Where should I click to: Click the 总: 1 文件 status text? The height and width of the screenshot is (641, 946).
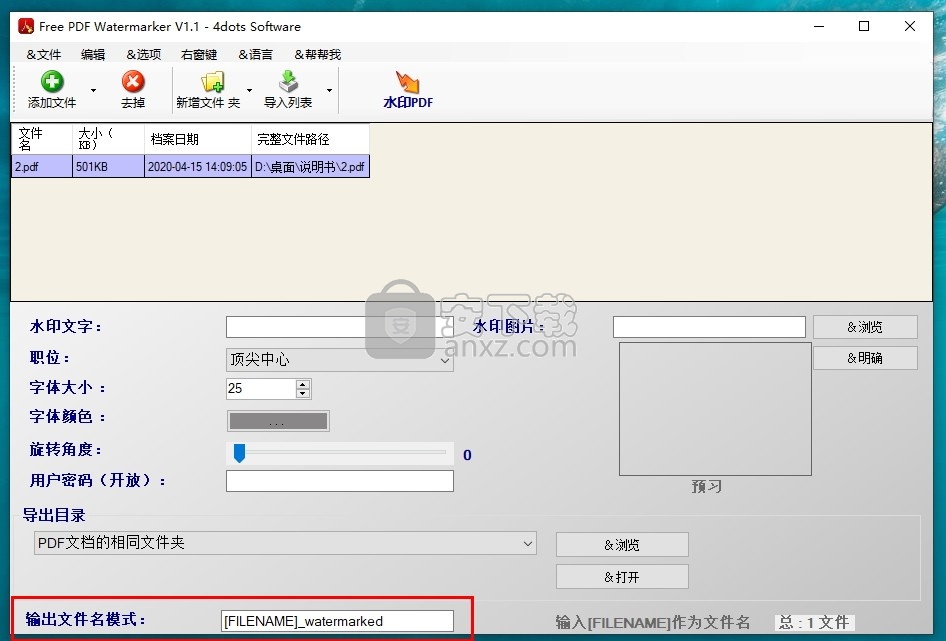[814, 622]
